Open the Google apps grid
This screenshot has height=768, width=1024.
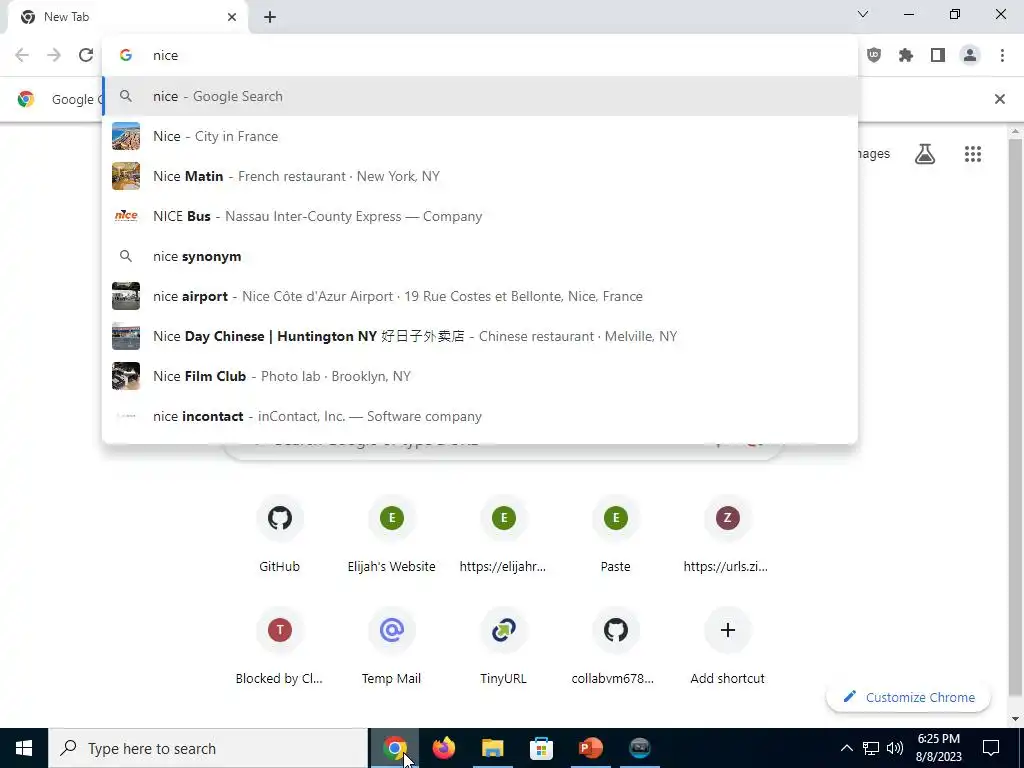pyautogui.click(x=972, y=154)
